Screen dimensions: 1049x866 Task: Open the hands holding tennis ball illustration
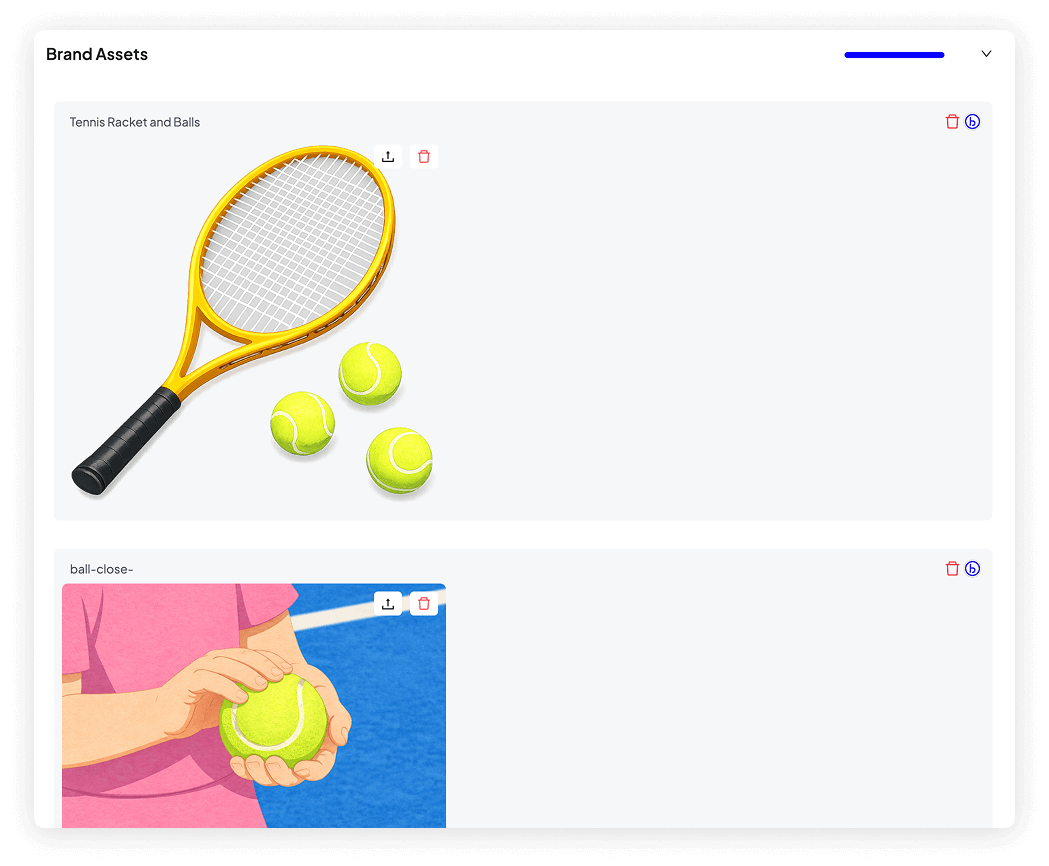click(x=254, y=705)
